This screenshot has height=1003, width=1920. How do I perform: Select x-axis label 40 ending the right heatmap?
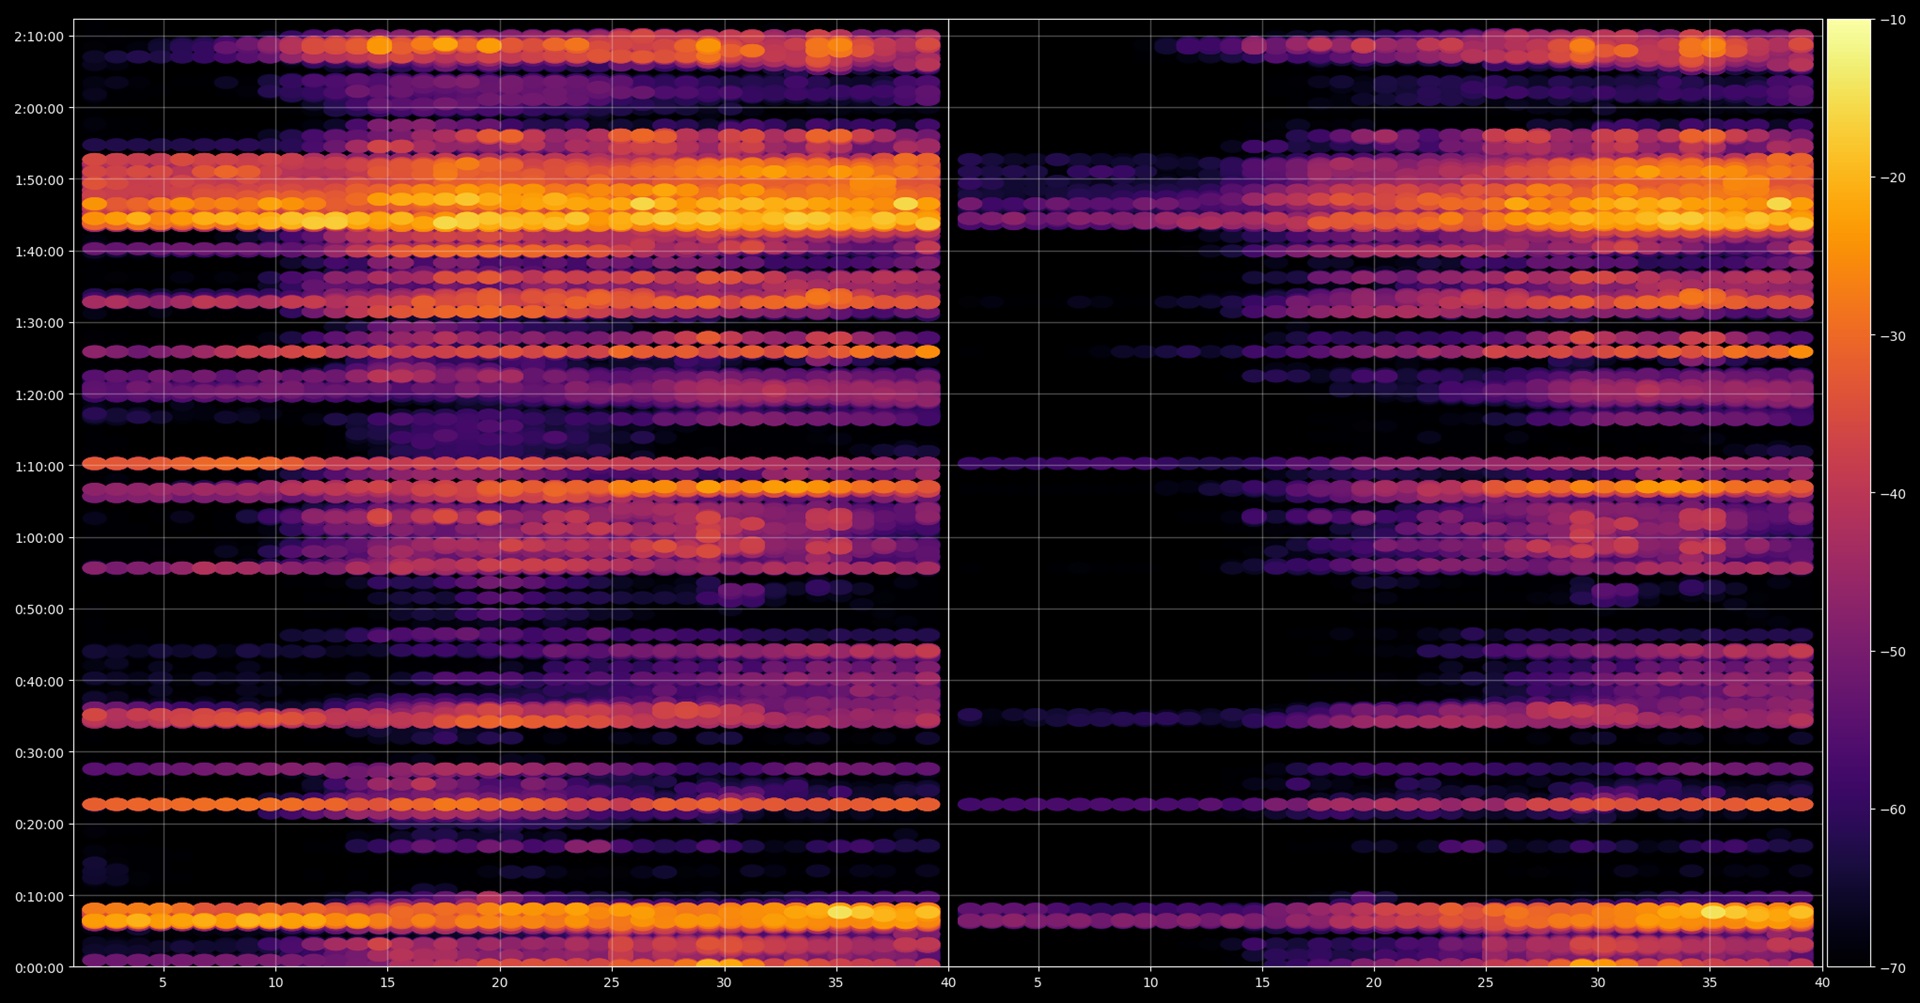1822,982
